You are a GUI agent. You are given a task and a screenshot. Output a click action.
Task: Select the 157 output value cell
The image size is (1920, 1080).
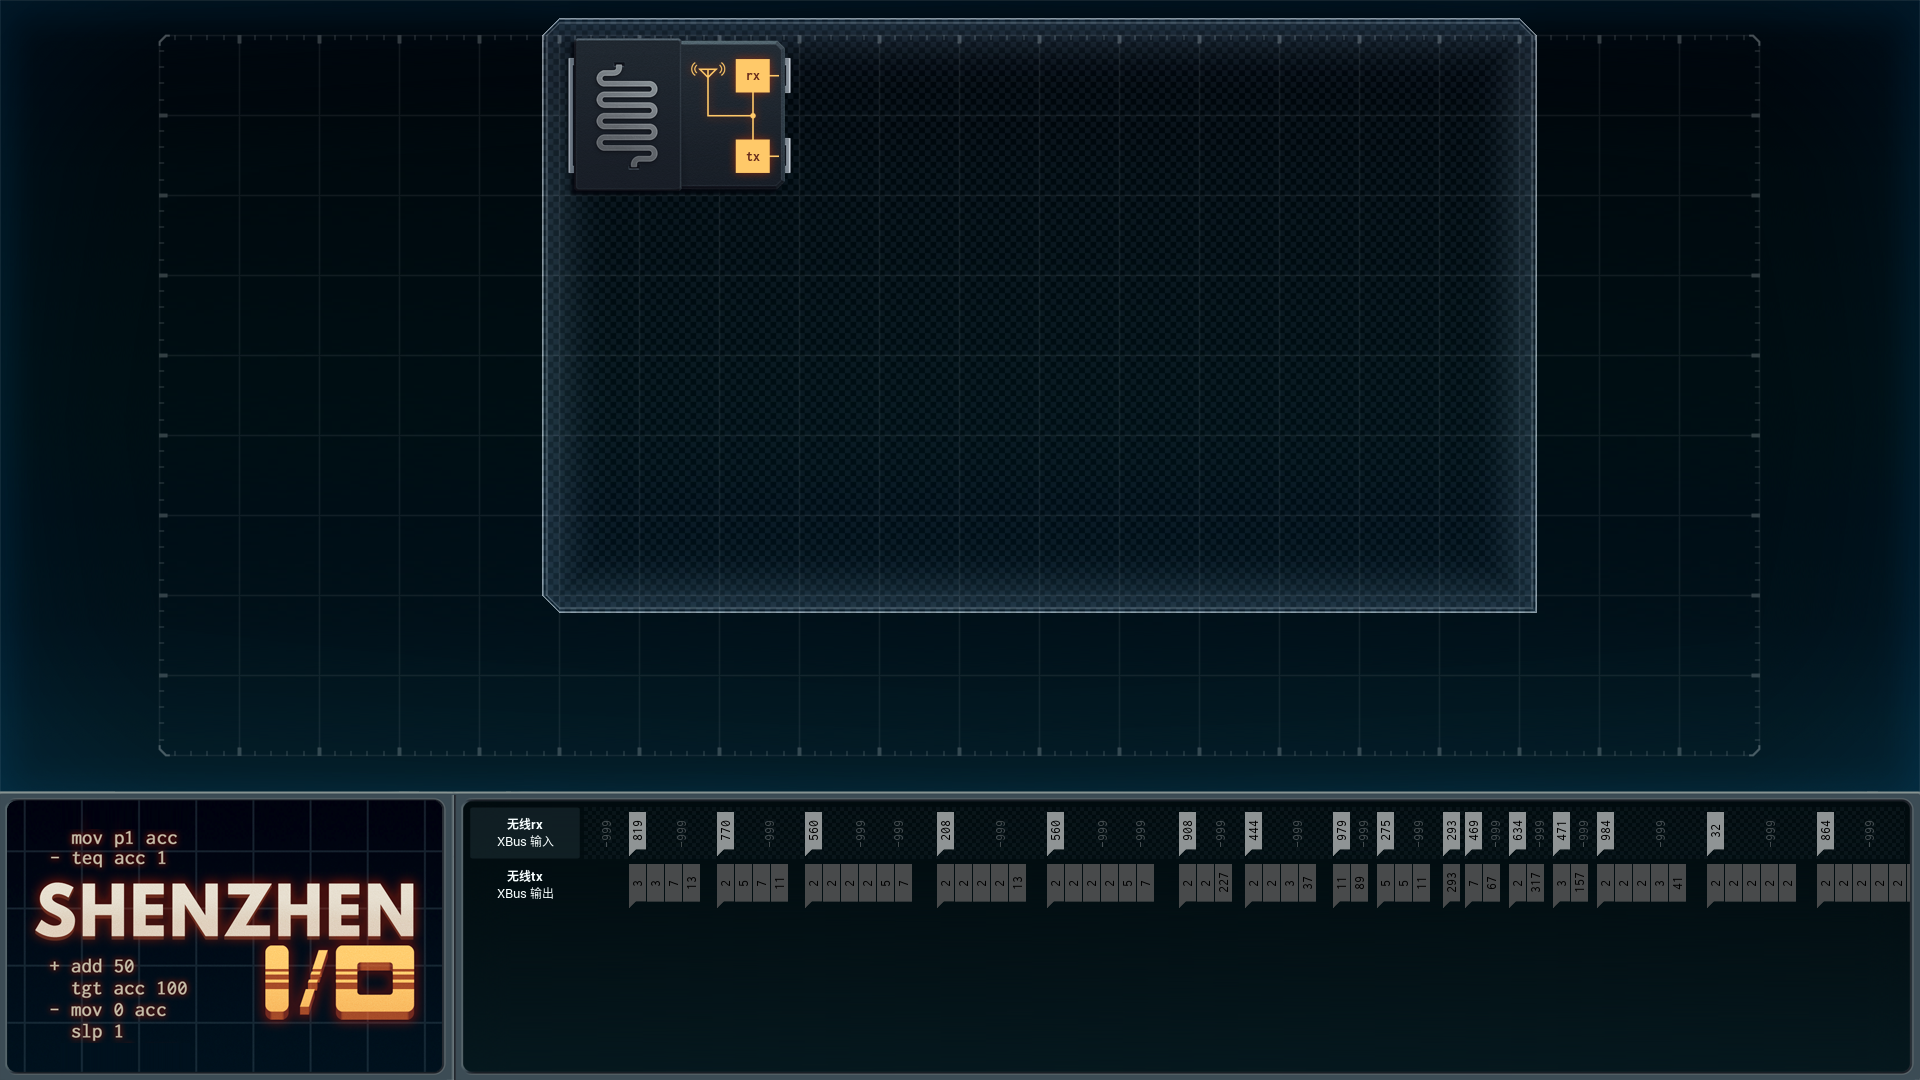click(x=1579, y=883)
